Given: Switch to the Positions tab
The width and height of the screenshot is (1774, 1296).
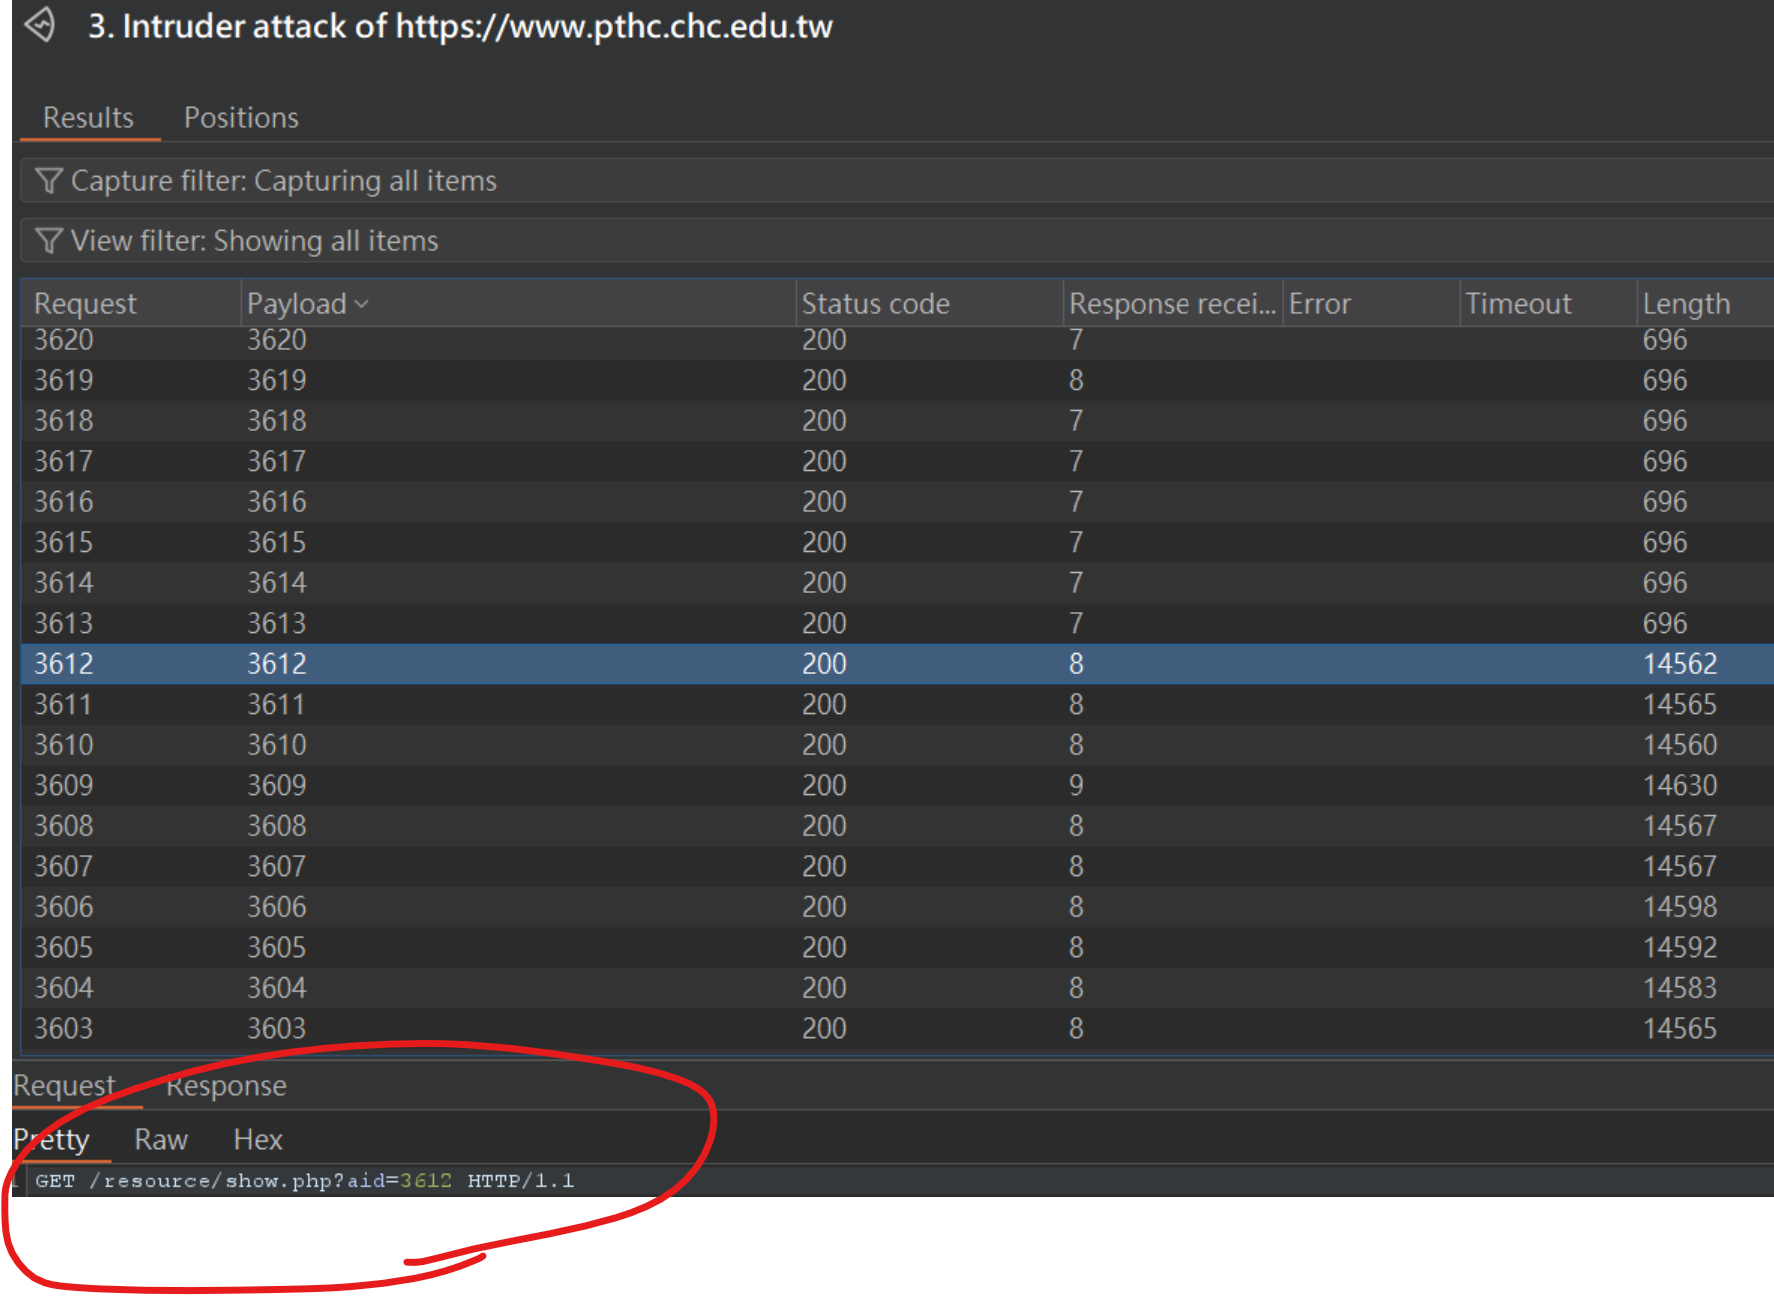Looking at the screenshot, I should (x=241, y=118).
